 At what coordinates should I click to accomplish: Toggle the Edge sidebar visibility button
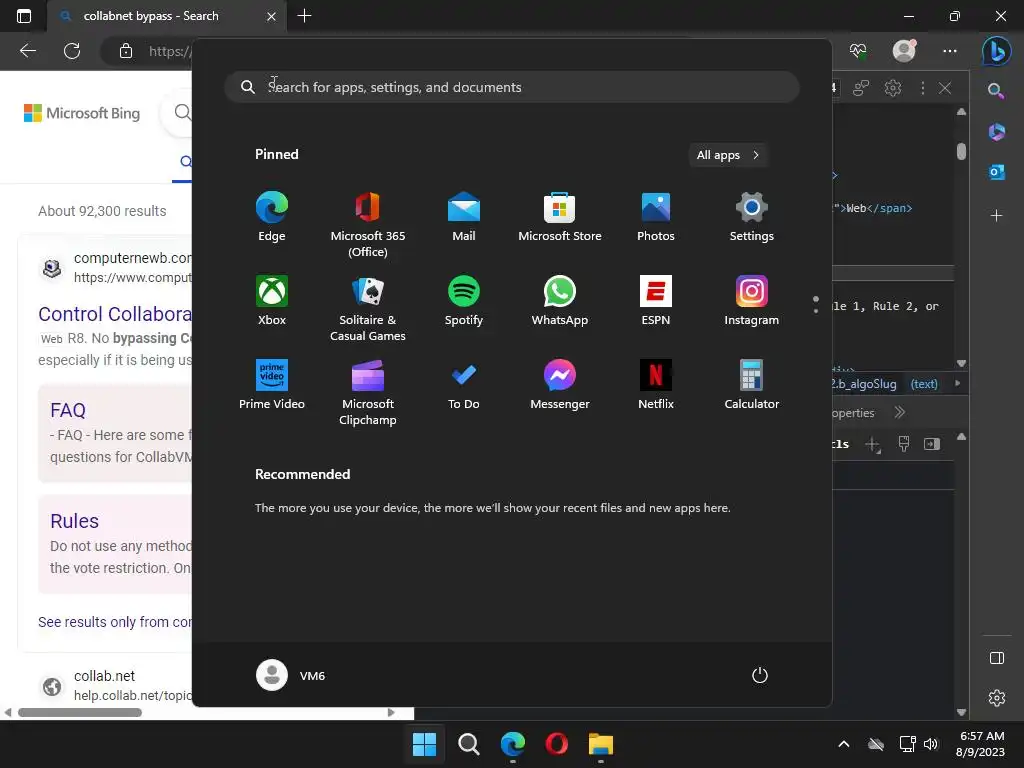click(x=997, y=658)
